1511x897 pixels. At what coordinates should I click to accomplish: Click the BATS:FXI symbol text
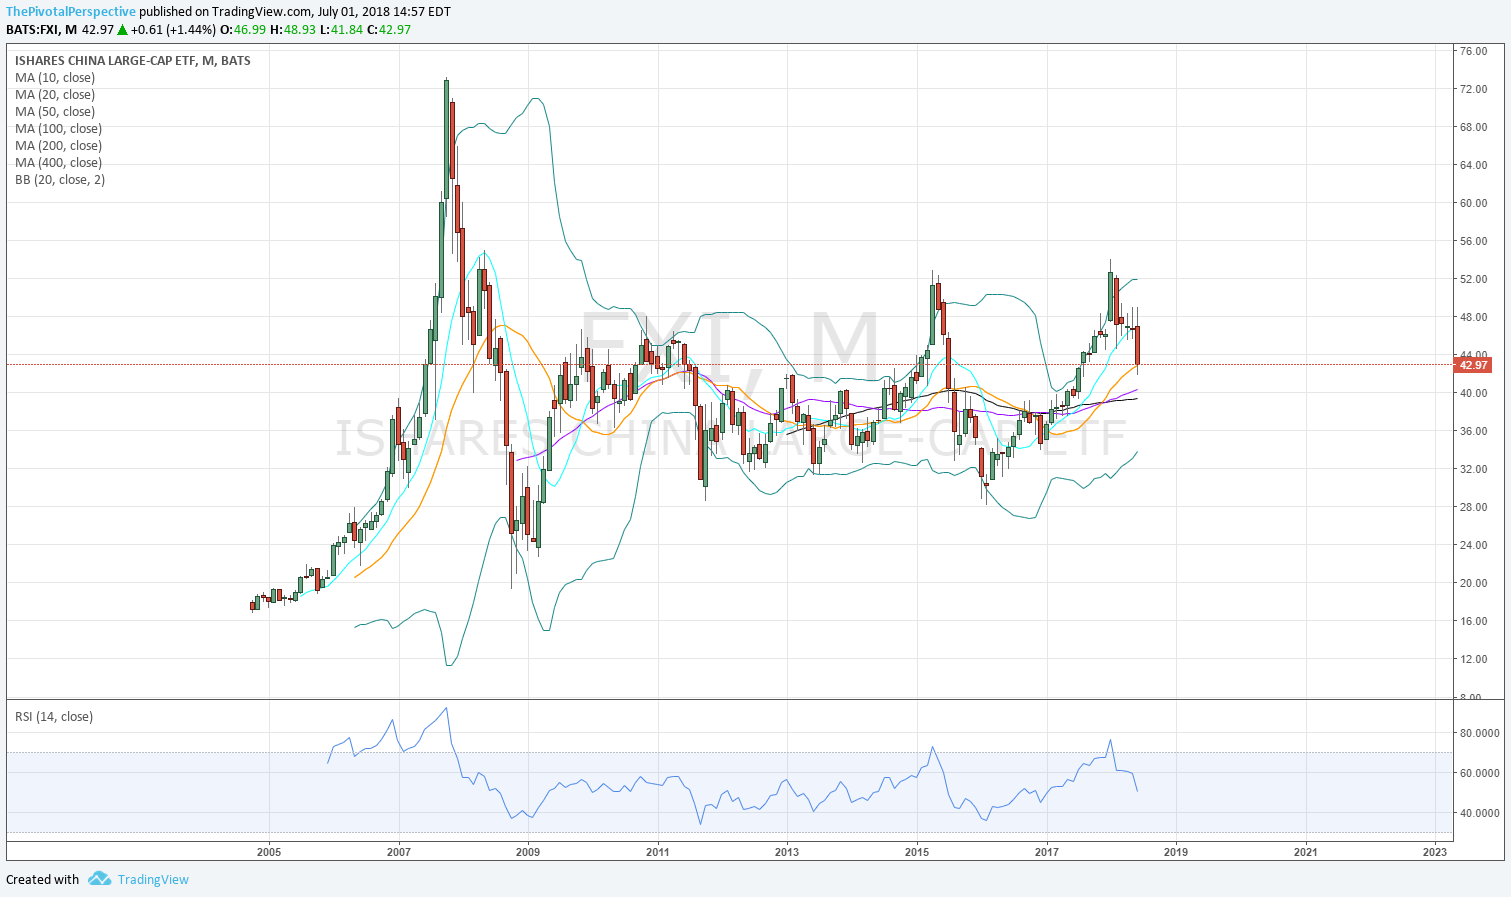35,29
